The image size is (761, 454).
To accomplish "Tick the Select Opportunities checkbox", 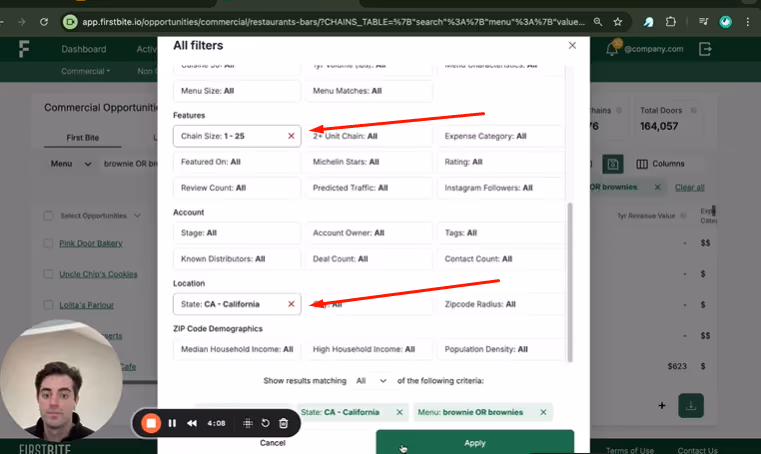I will click(48, 216).
